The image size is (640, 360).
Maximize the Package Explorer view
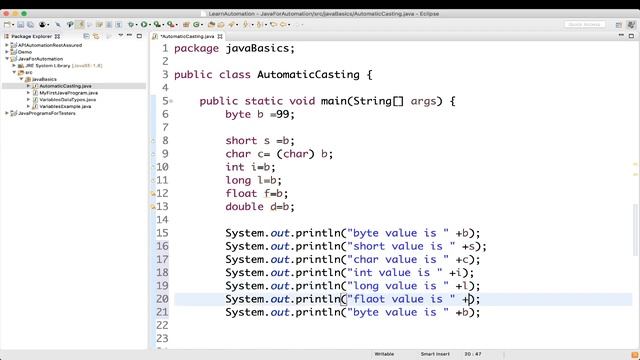(x=139, y=36)
